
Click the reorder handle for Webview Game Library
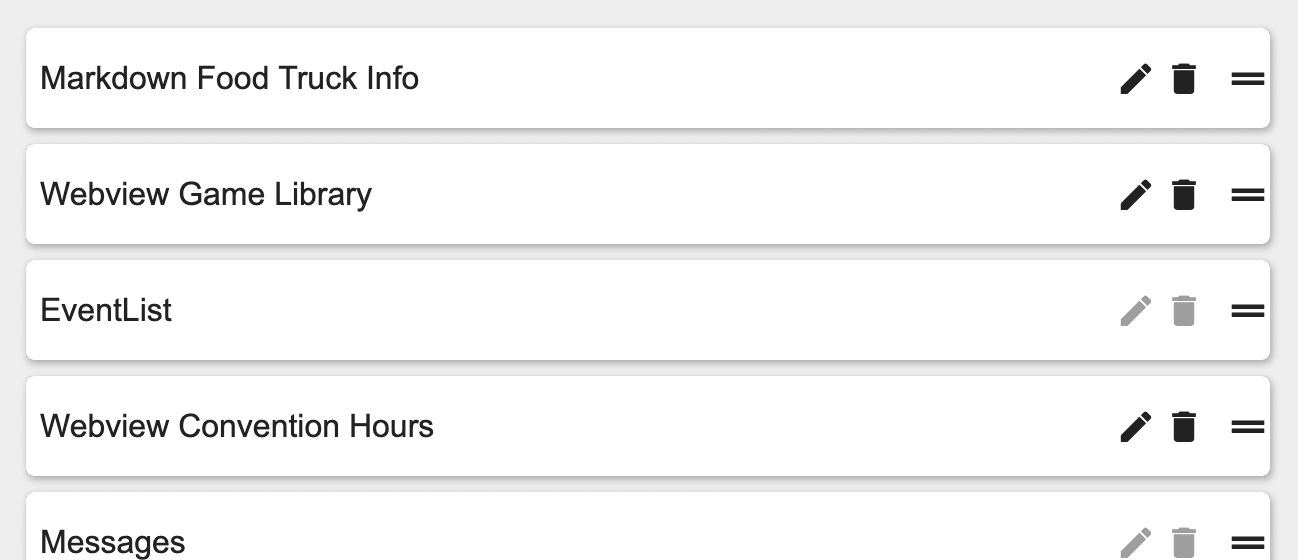(1247, 194)
